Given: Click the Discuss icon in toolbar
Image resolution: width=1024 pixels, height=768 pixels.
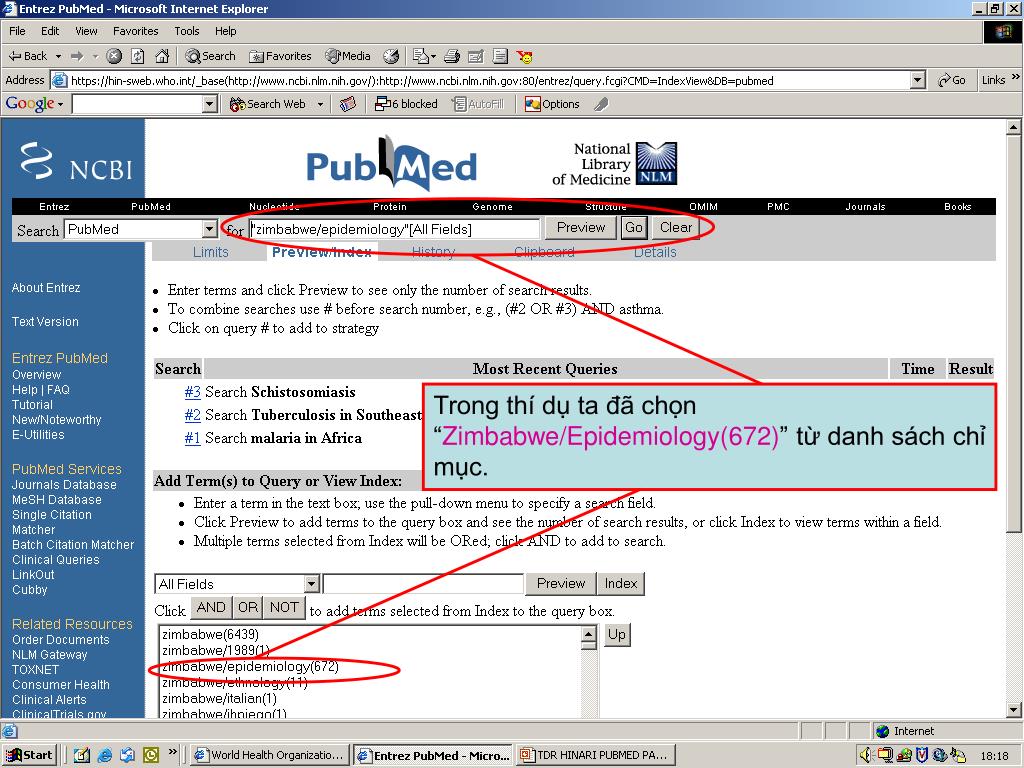Looking at the screenshot, I should [x=500, y=56].
